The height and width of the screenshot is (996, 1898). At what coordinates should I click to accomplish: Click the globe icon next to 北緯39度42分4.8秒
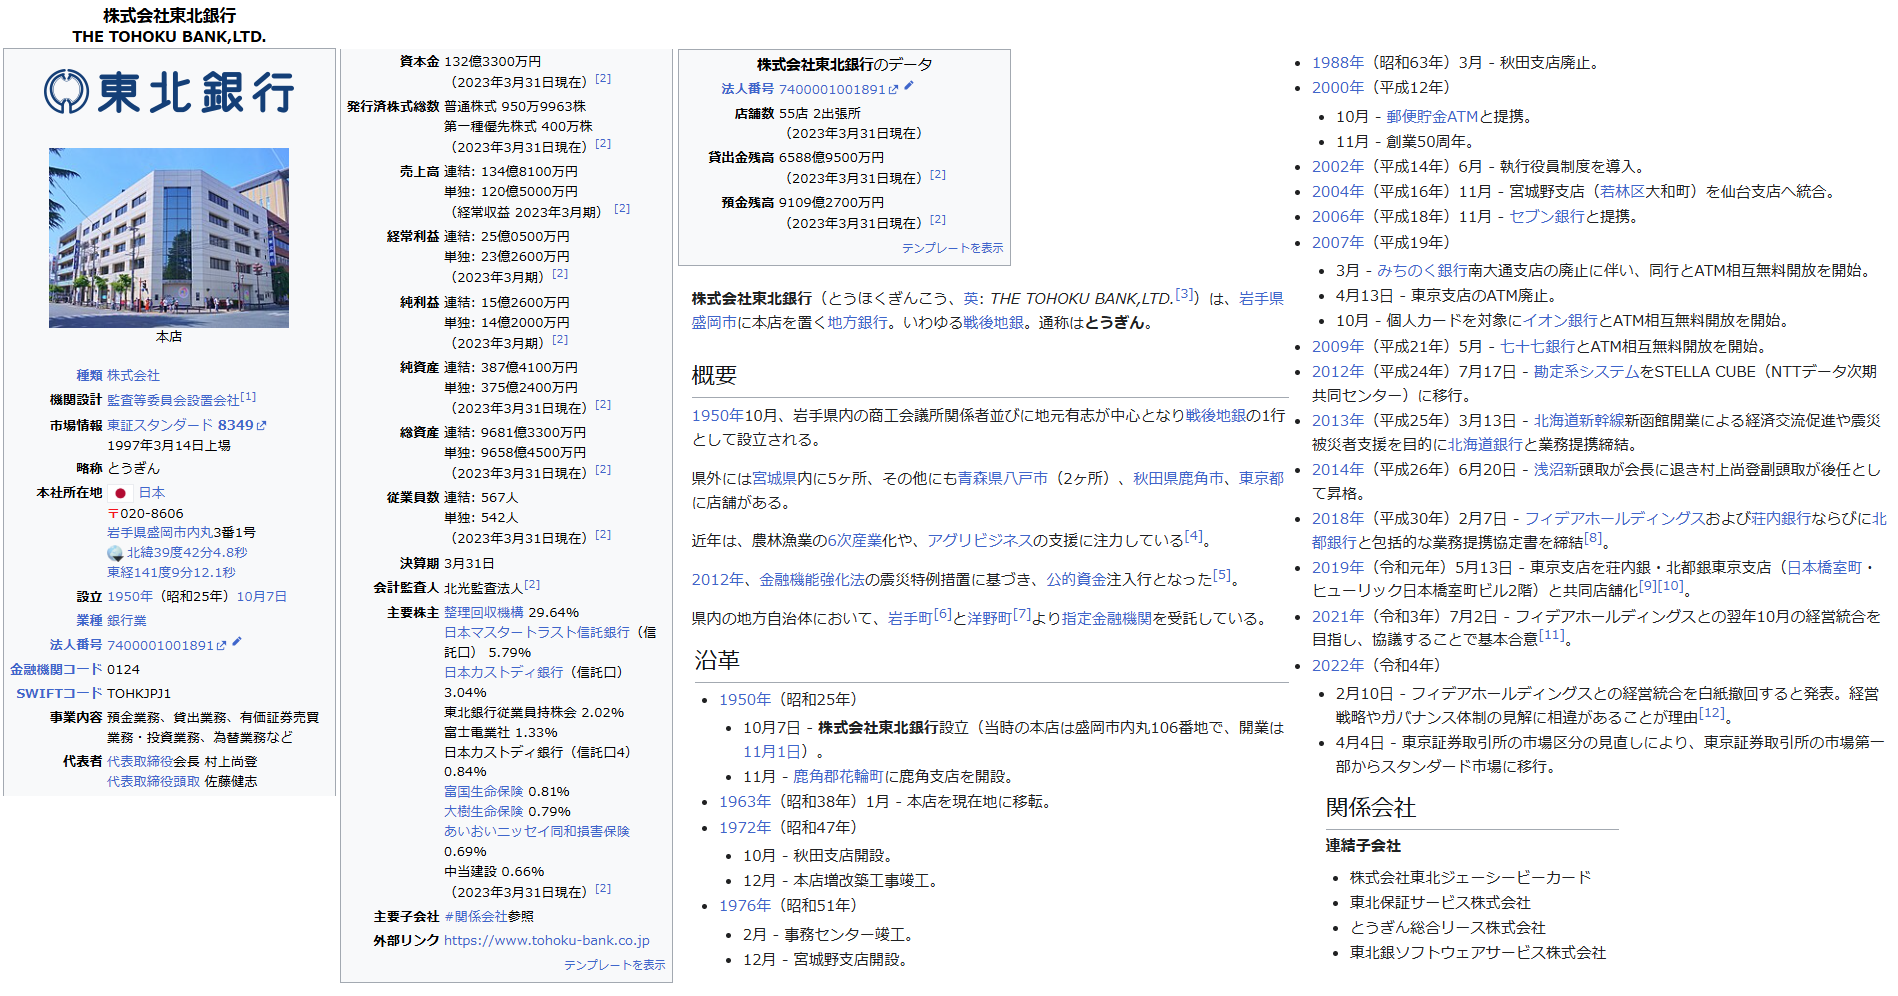click(115, 553)
